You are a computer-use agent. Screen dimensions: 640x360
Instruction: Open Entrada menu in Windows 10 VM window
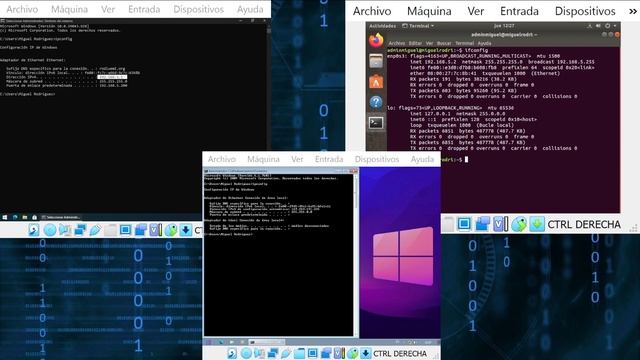[x=144, y=9]
